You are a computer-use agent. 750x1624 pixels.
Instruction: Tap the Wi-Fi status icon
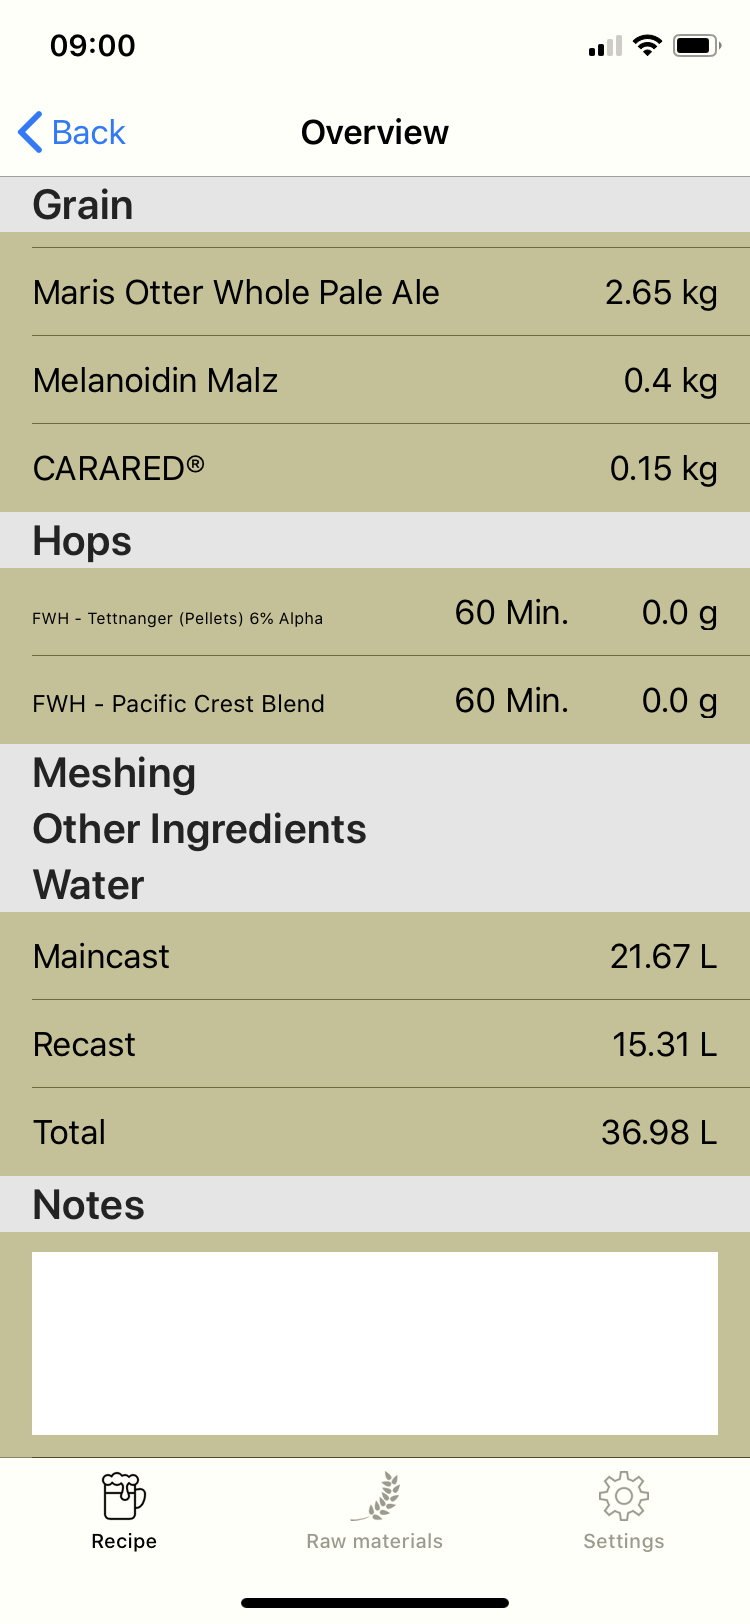pyautogui.click(x=647, y=46)
